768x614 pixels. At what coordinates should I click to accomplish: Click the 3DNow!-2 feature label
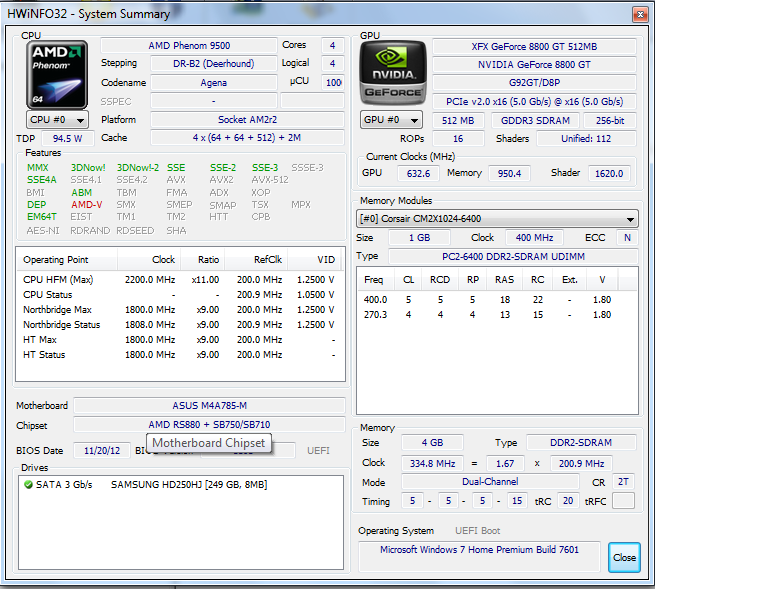coord(138,167)
